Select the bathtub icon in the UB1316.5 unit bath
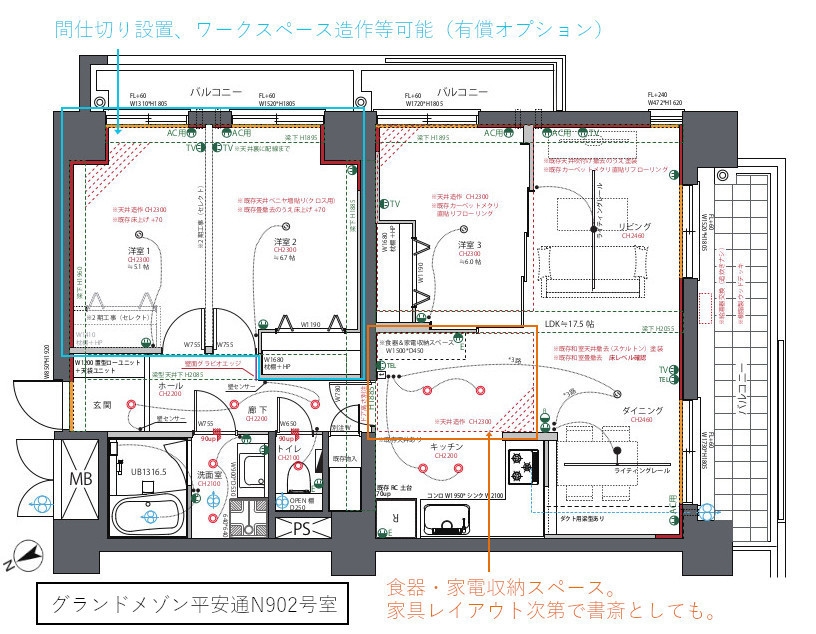Image resolution: width=816 pixels, height=634 pixels. (x=147, y=514)
